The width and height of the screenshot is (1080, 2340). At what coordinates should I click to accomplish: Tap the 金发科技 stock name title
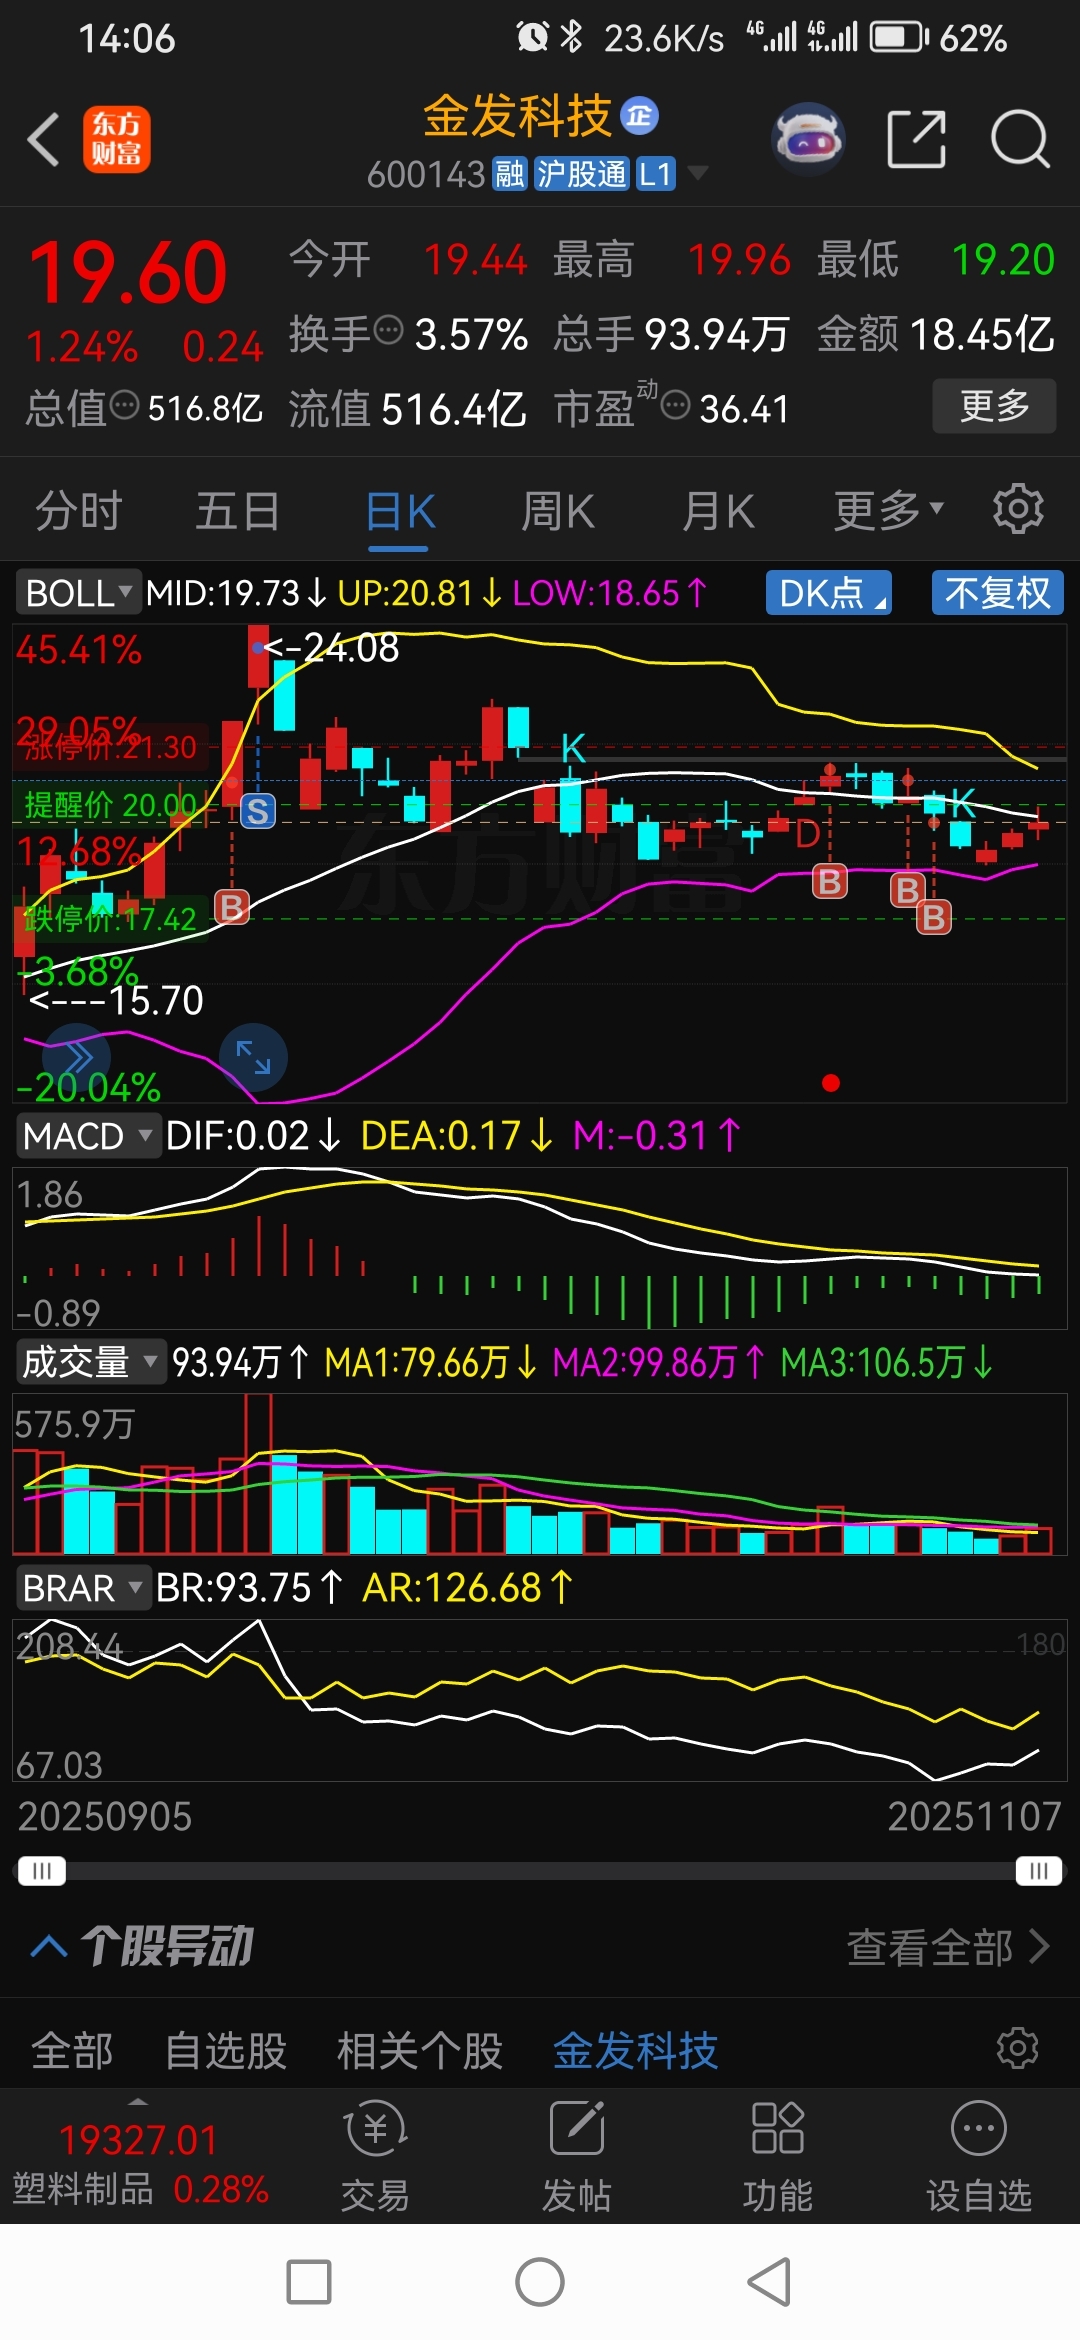click(518, 116)
